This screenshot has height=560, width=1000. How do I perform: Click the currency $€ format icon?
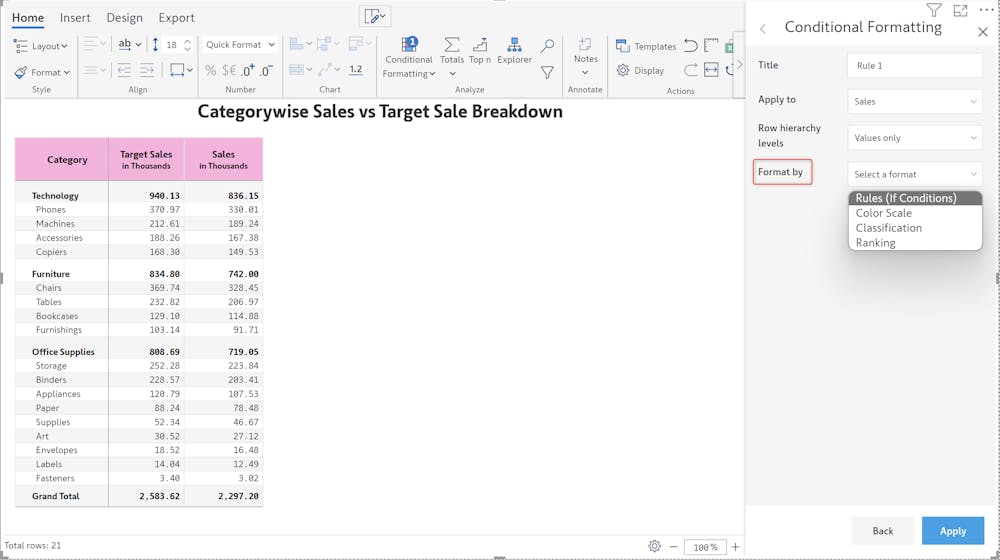coord(229,71)
